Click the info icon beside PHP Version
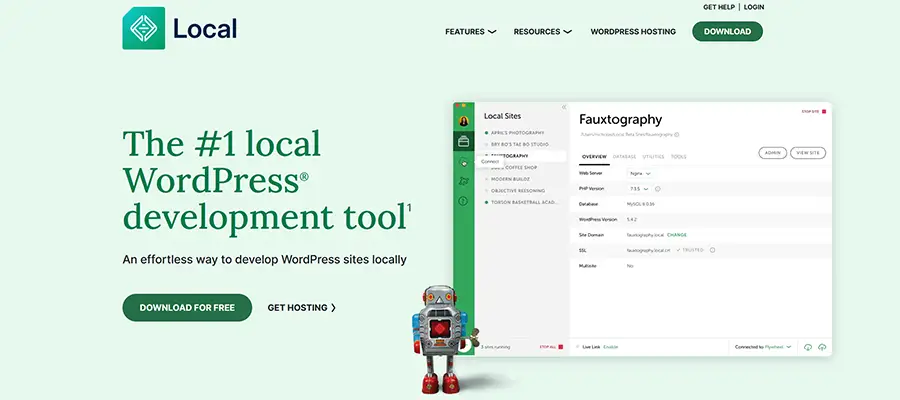Viewport: 900px width, 400px height. tap(658, 189)
